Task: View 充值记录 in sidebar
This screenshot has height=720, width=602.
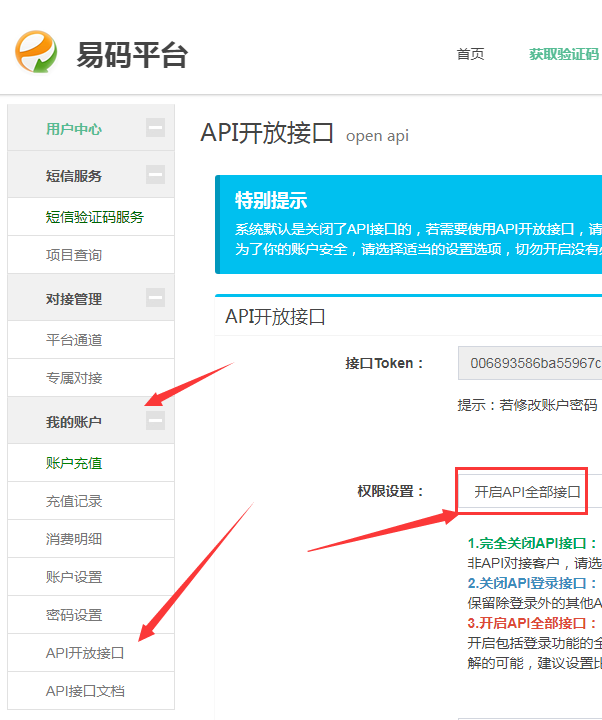Action: [x=74, y=501]
